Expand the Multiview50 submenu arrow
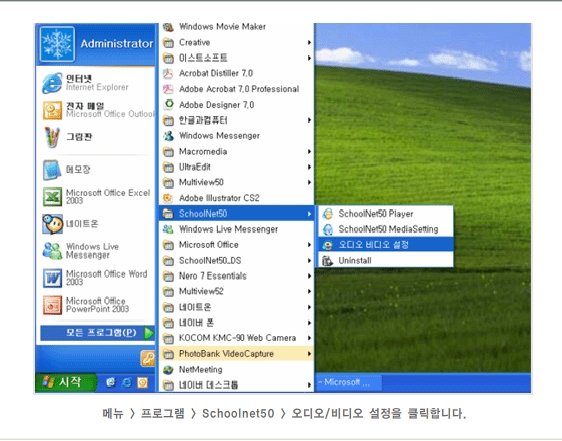The image size is (562, 441). pyautogui.click(x=309, y=182)
